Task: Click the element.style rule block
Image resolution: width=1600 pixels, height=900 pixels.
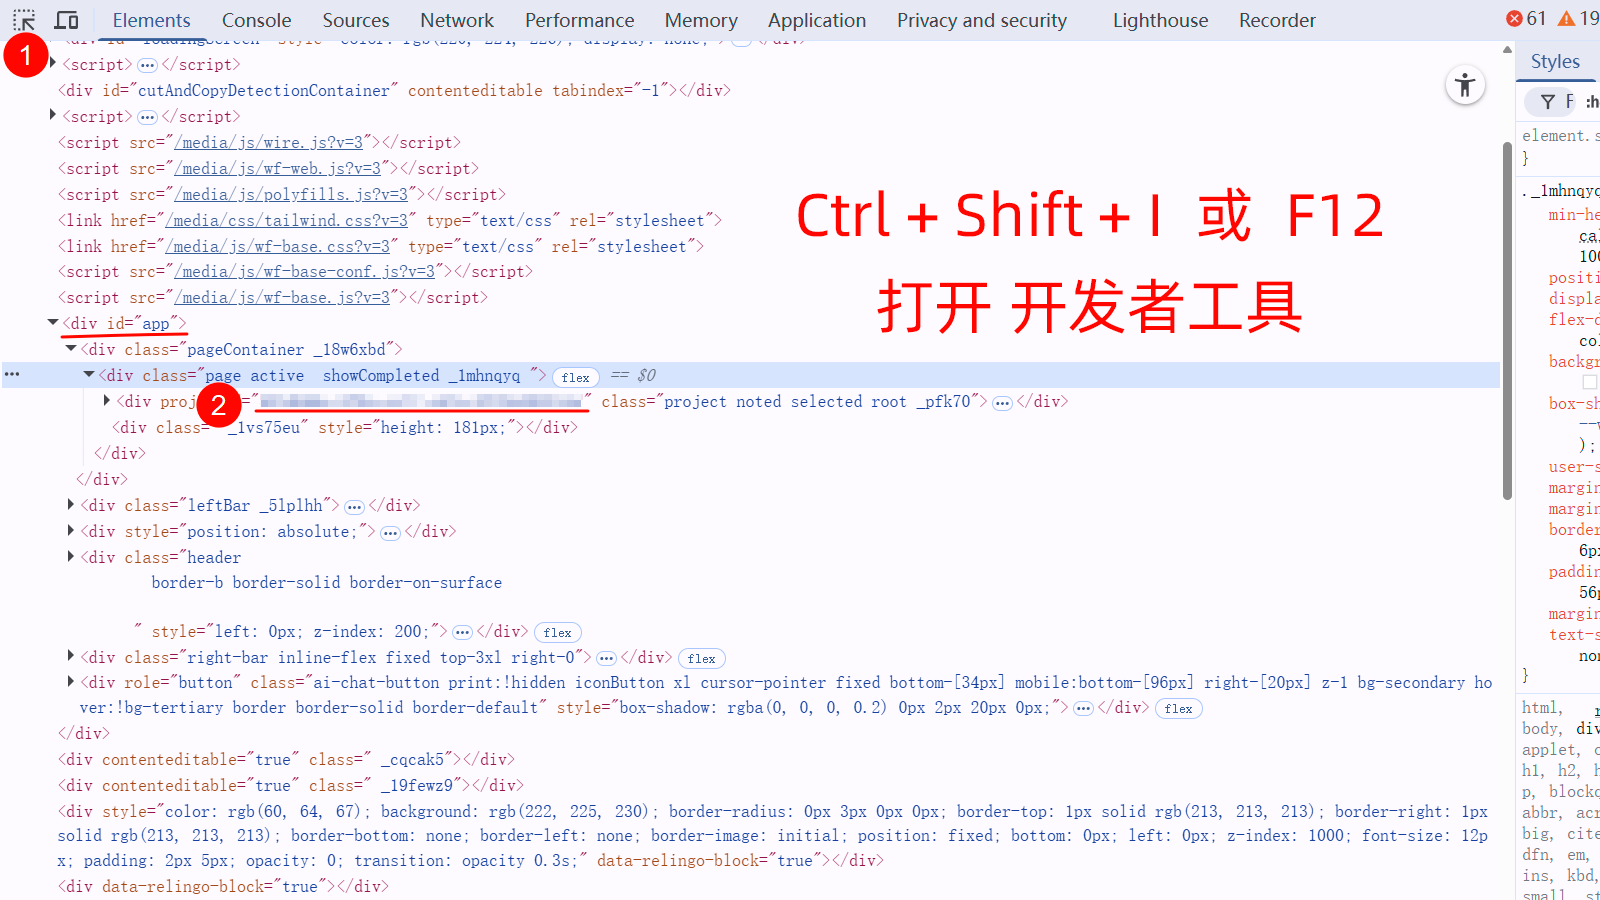Action: point(1559,146)
